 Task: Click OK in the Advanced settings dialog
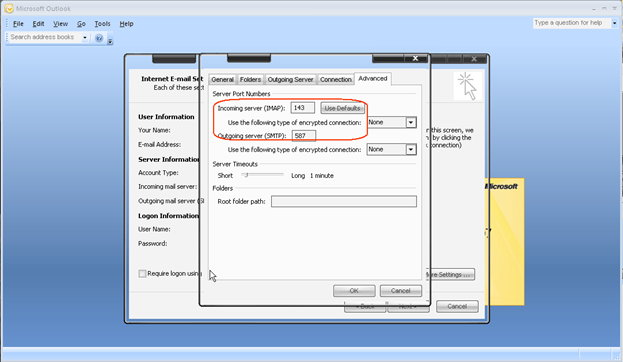point(354,291)
